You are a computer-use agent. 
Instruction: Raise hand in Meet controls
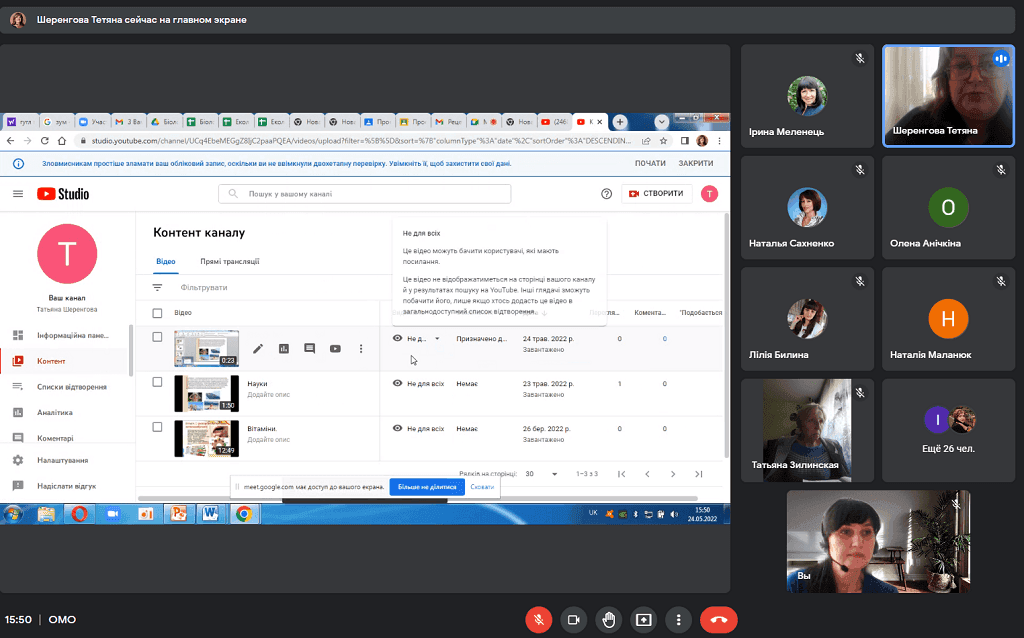[609, 620]
